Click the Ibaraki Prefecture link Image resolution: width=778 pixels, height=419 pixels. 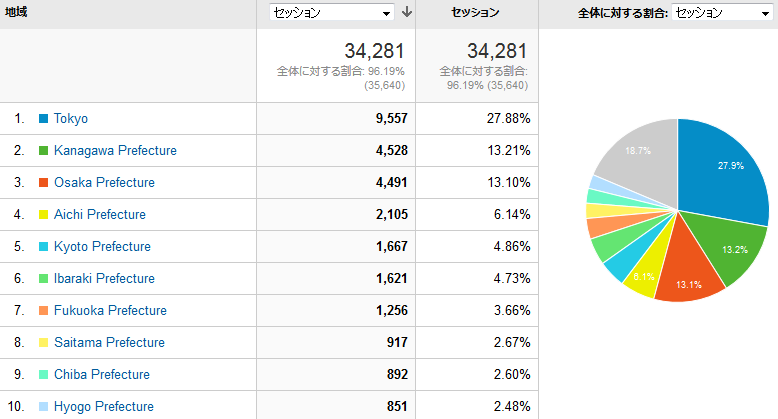click(x=104, y=279)
